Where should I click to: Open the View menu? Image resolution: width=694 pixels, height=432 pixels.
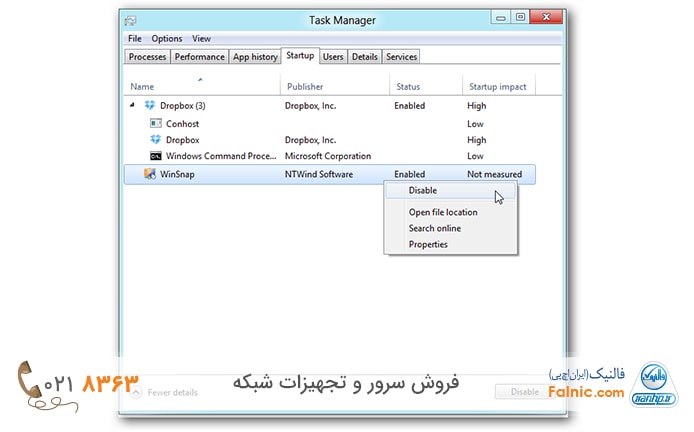tap(201, 39)
